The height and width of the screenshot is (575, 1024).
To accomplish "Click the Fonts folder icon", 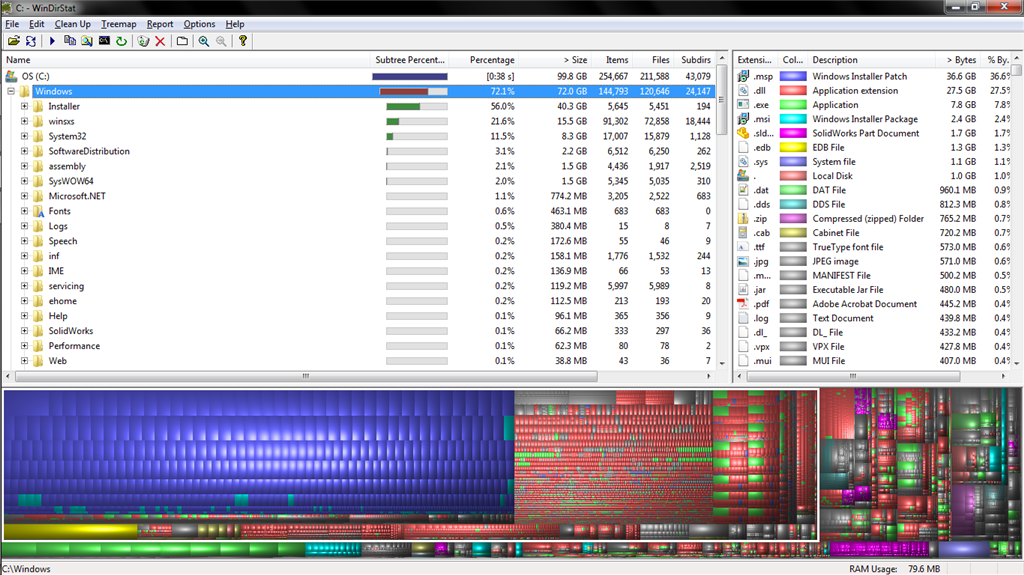I will 39,211.
